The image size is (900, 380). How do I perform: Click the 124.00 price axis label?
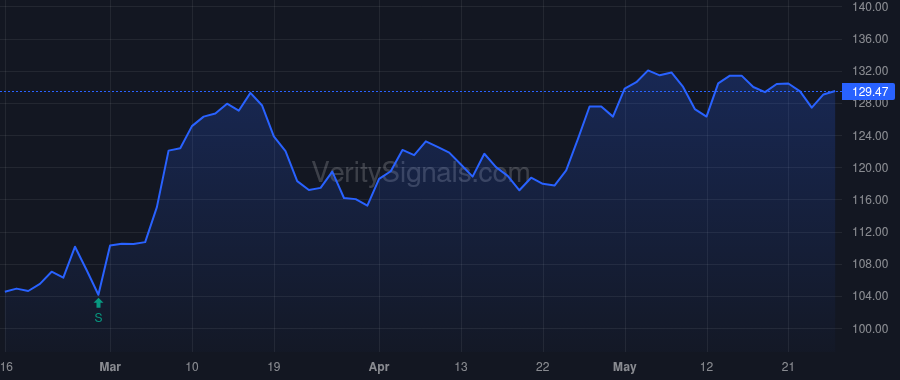(870, 135)
